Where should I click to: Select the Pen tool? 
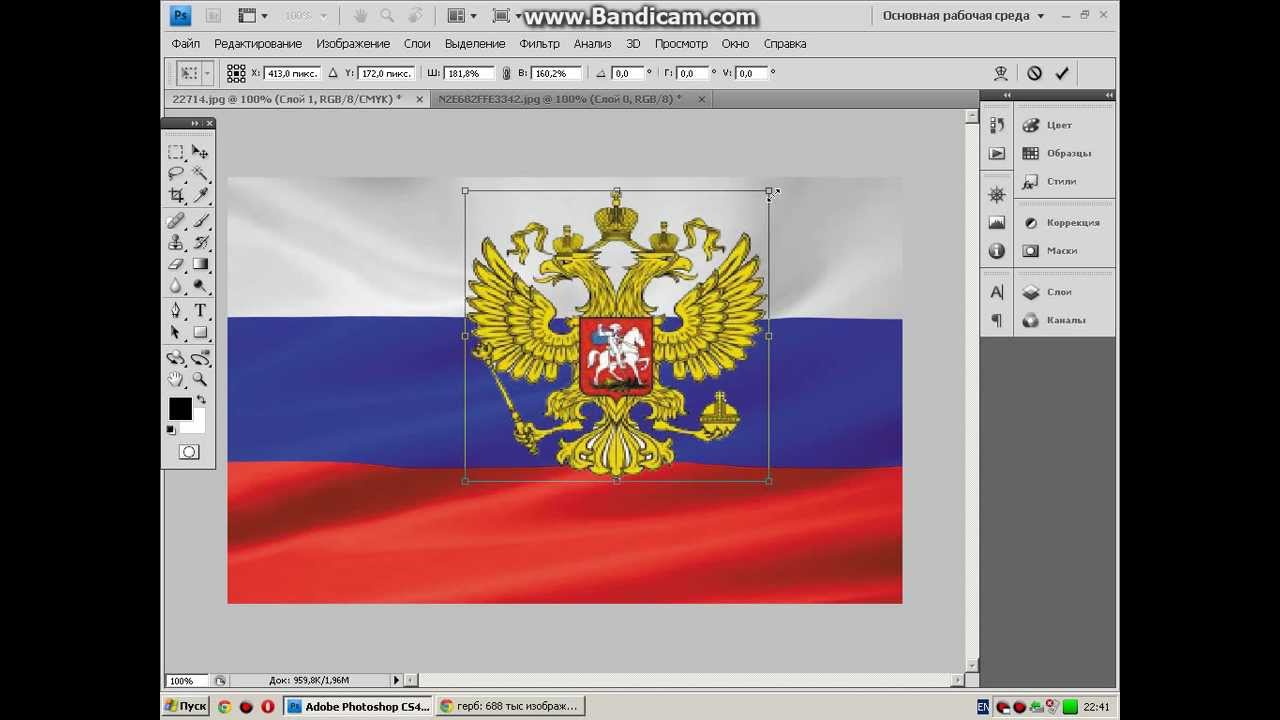click(x=176, y=311)
